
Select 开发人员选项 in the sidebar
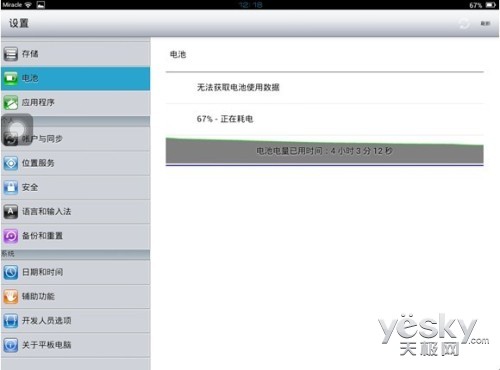(x=75, y=321)
